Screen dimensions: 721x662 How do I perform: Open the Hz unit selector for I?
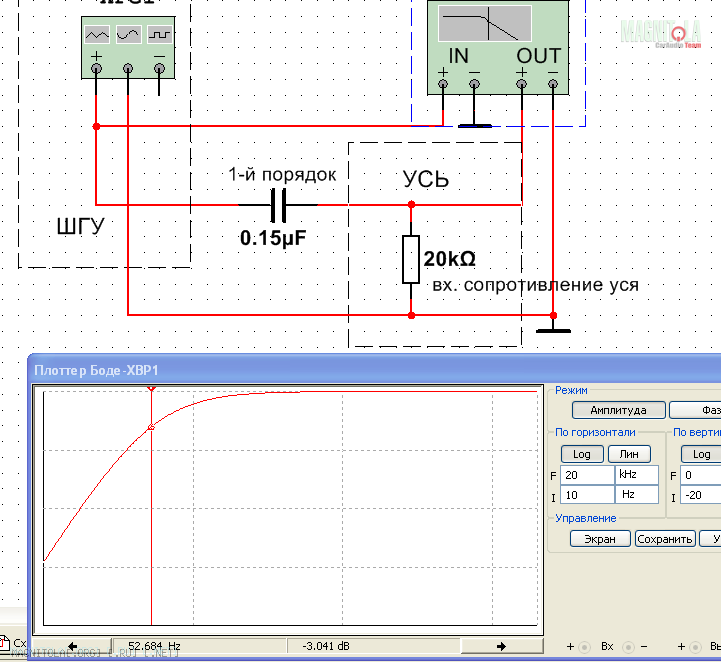tap(637, 495)
